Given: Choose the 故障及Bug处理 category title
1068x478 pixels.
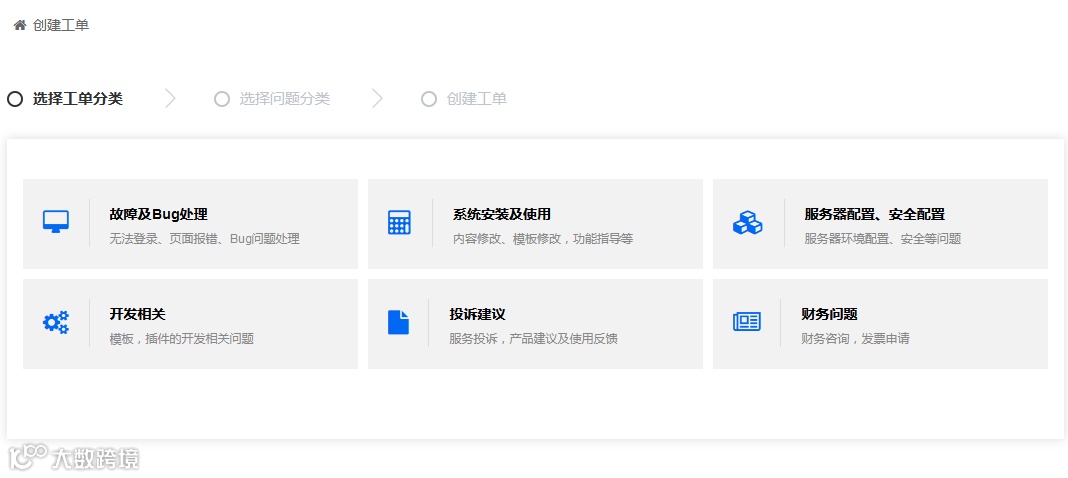Looking at the screenshot, I should tap(159, 214).
